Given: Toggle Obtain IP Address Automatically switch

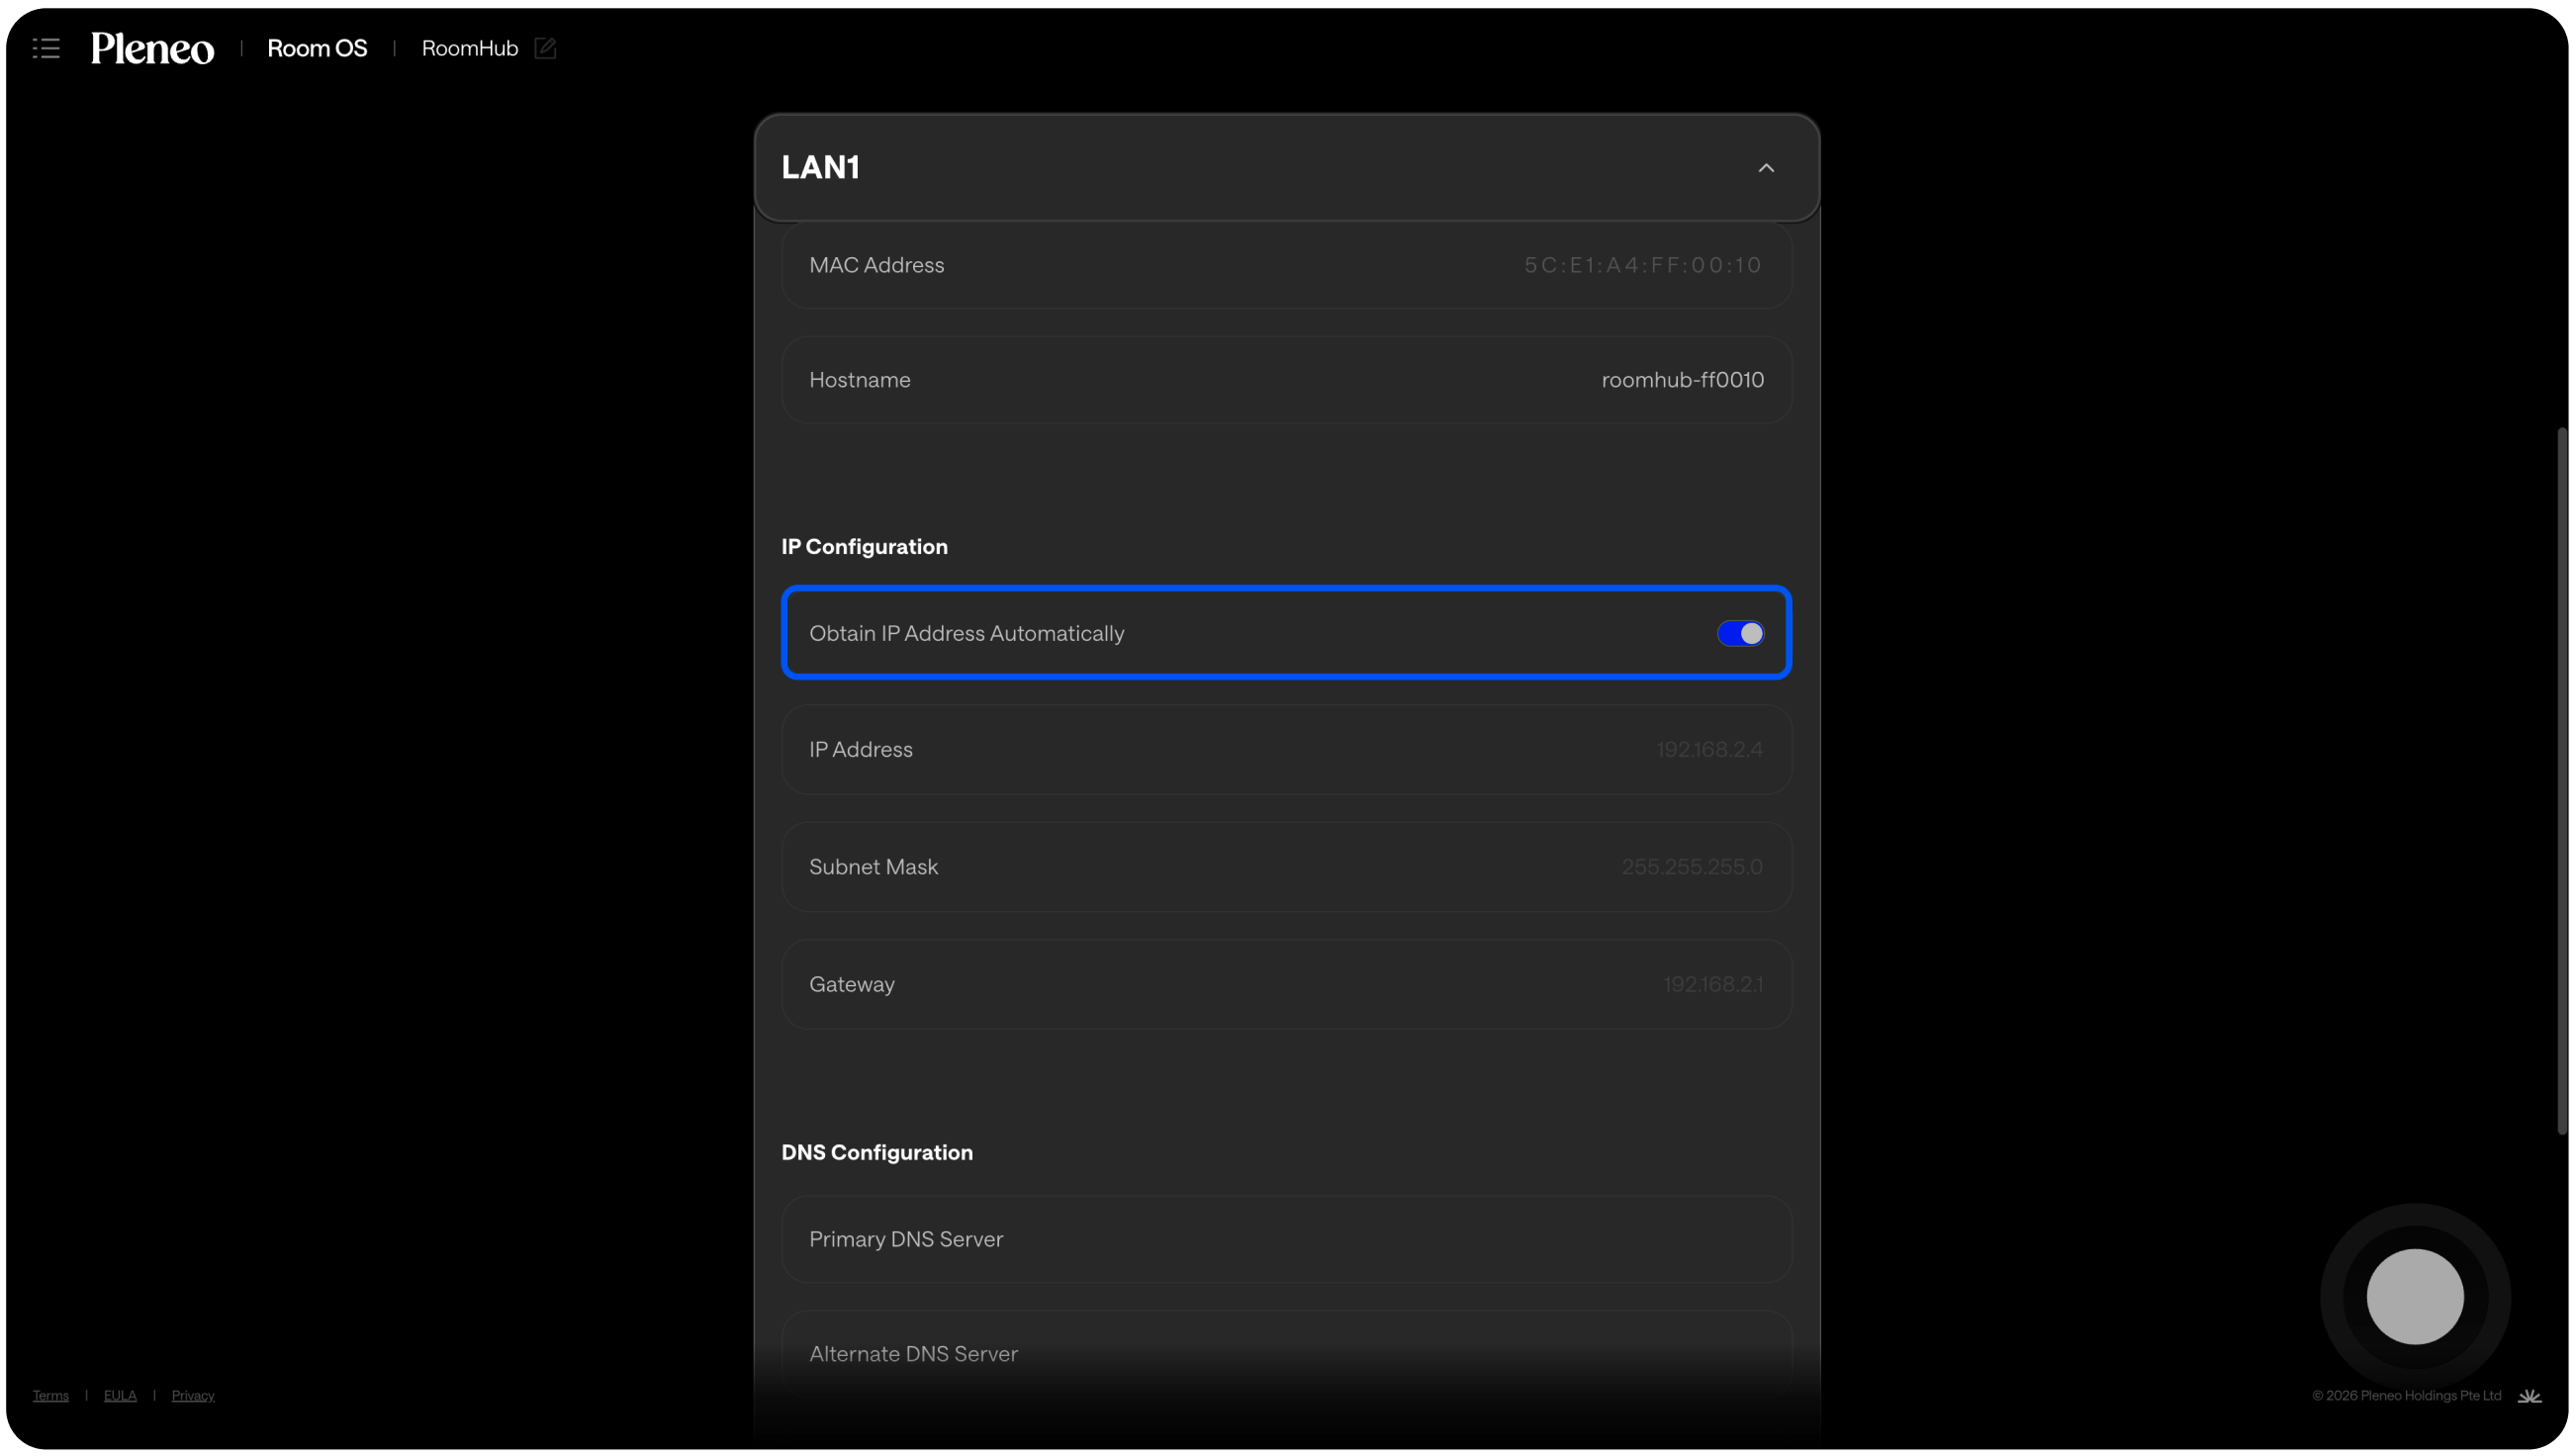Looking at the screenshot, I should pyautogui.click(x=1740, y=633).
